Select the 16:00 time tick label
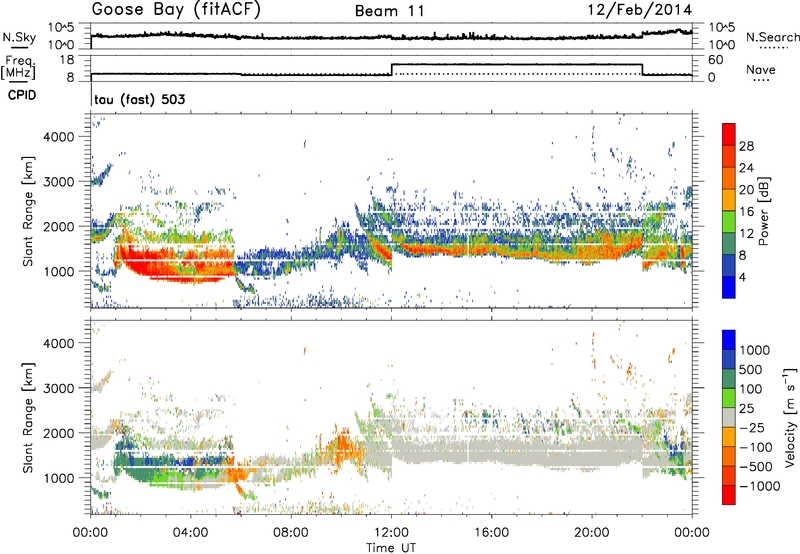 [491, 533]
